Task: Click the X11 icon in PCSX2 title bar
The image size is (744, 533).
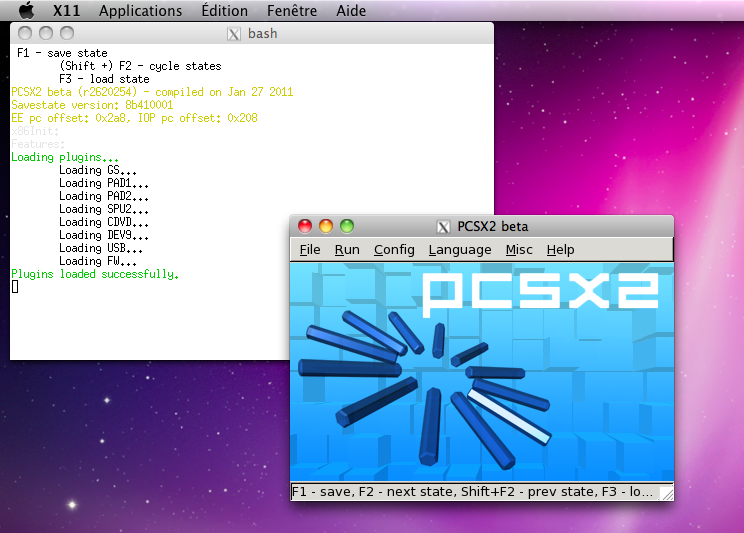Action: (443, 227)
